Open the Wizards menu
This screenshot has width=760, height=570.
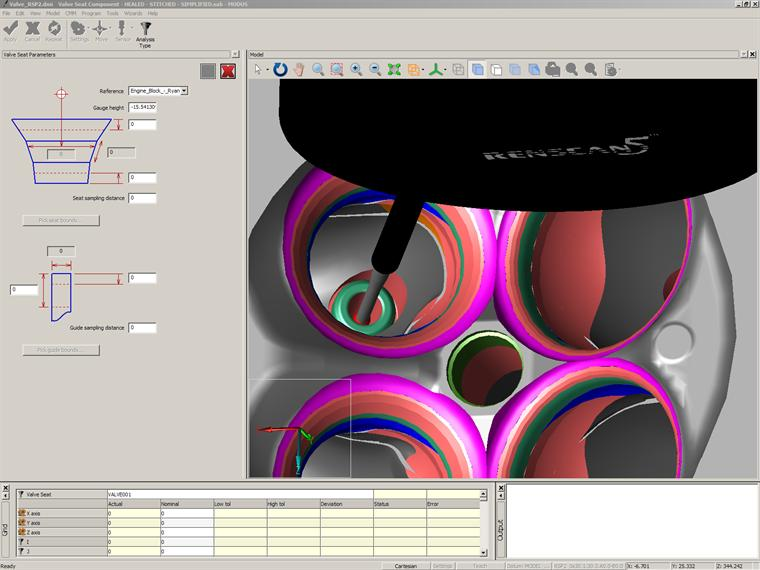click(132, 13)
